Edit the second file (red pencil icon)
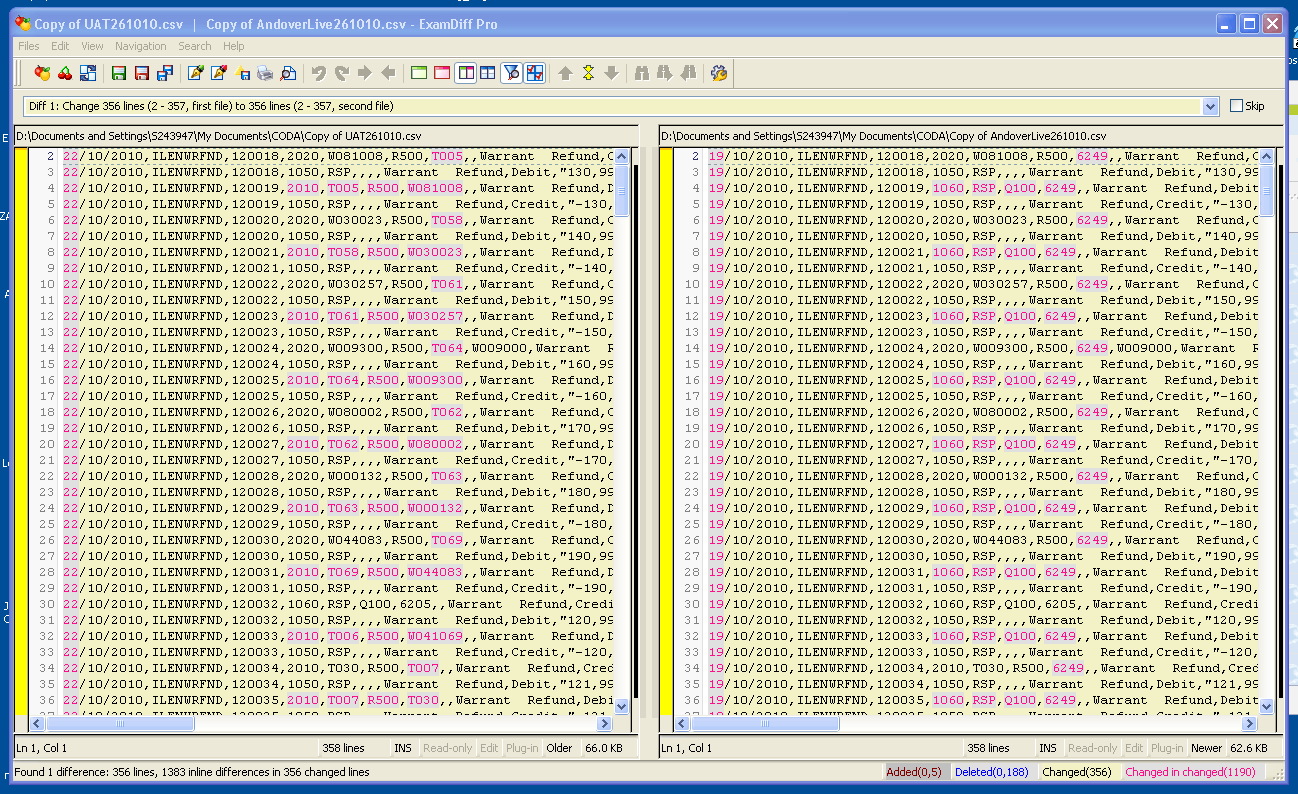This screenshot has height=794, width=1298. tap(218, 73)
